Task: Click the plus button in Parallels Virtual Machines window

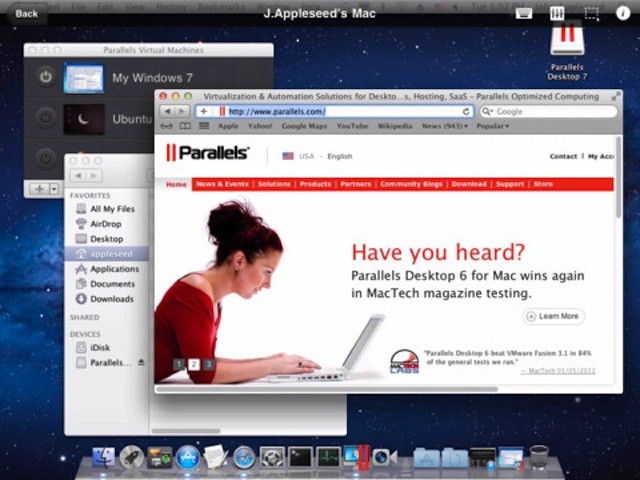Action: 40,189
